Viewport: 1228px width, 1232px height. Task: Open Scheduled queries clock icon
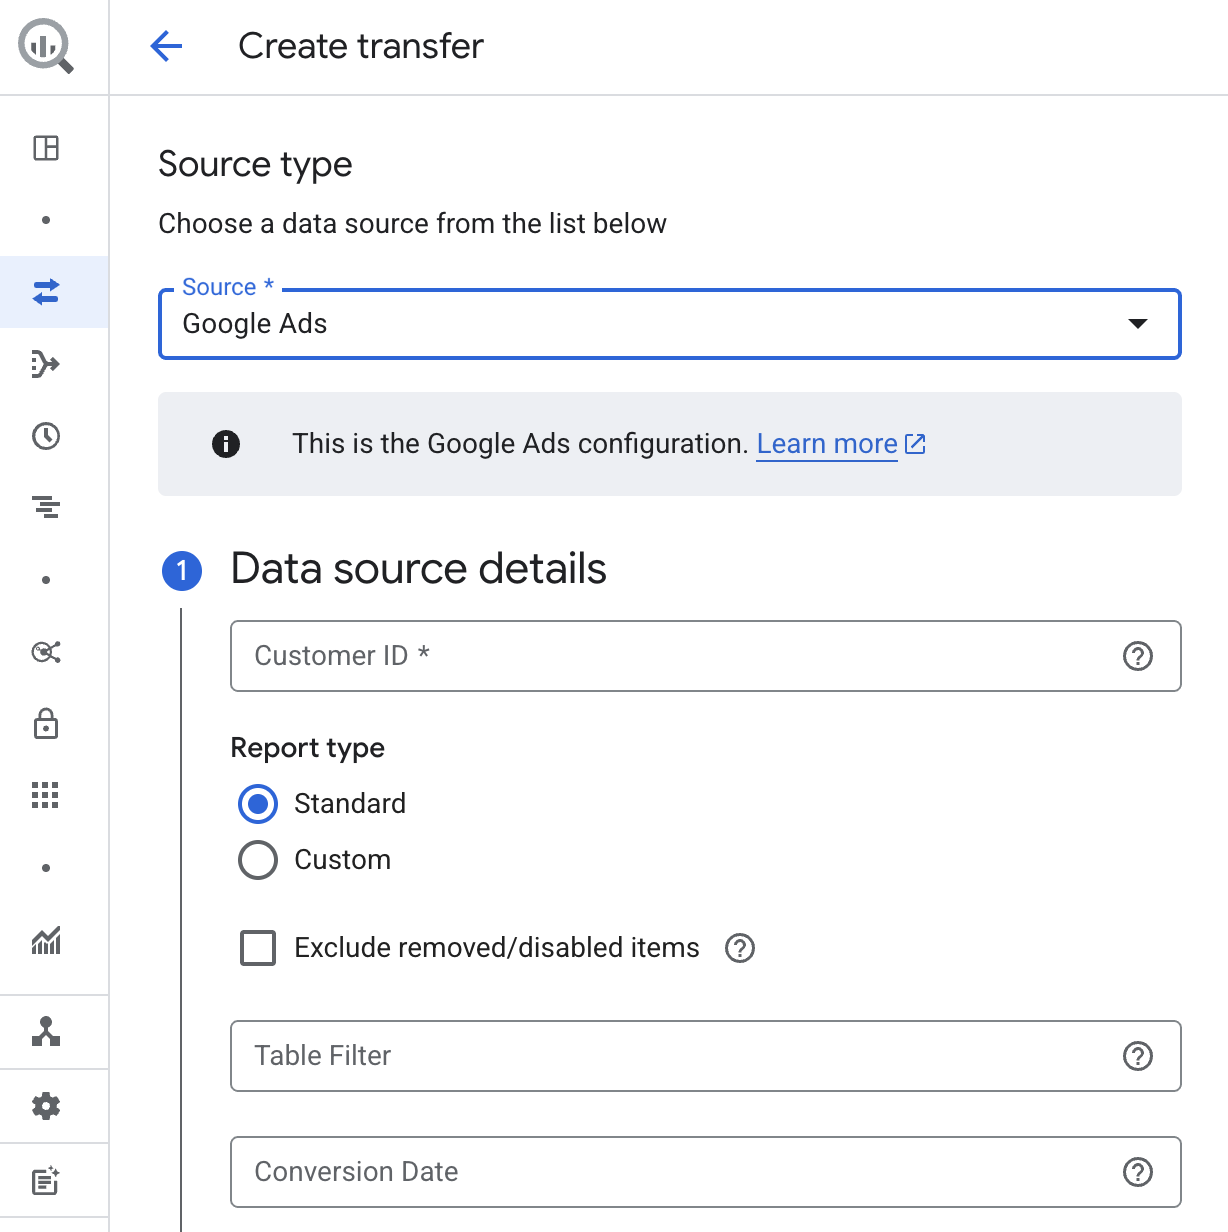(x=46, y=436)
